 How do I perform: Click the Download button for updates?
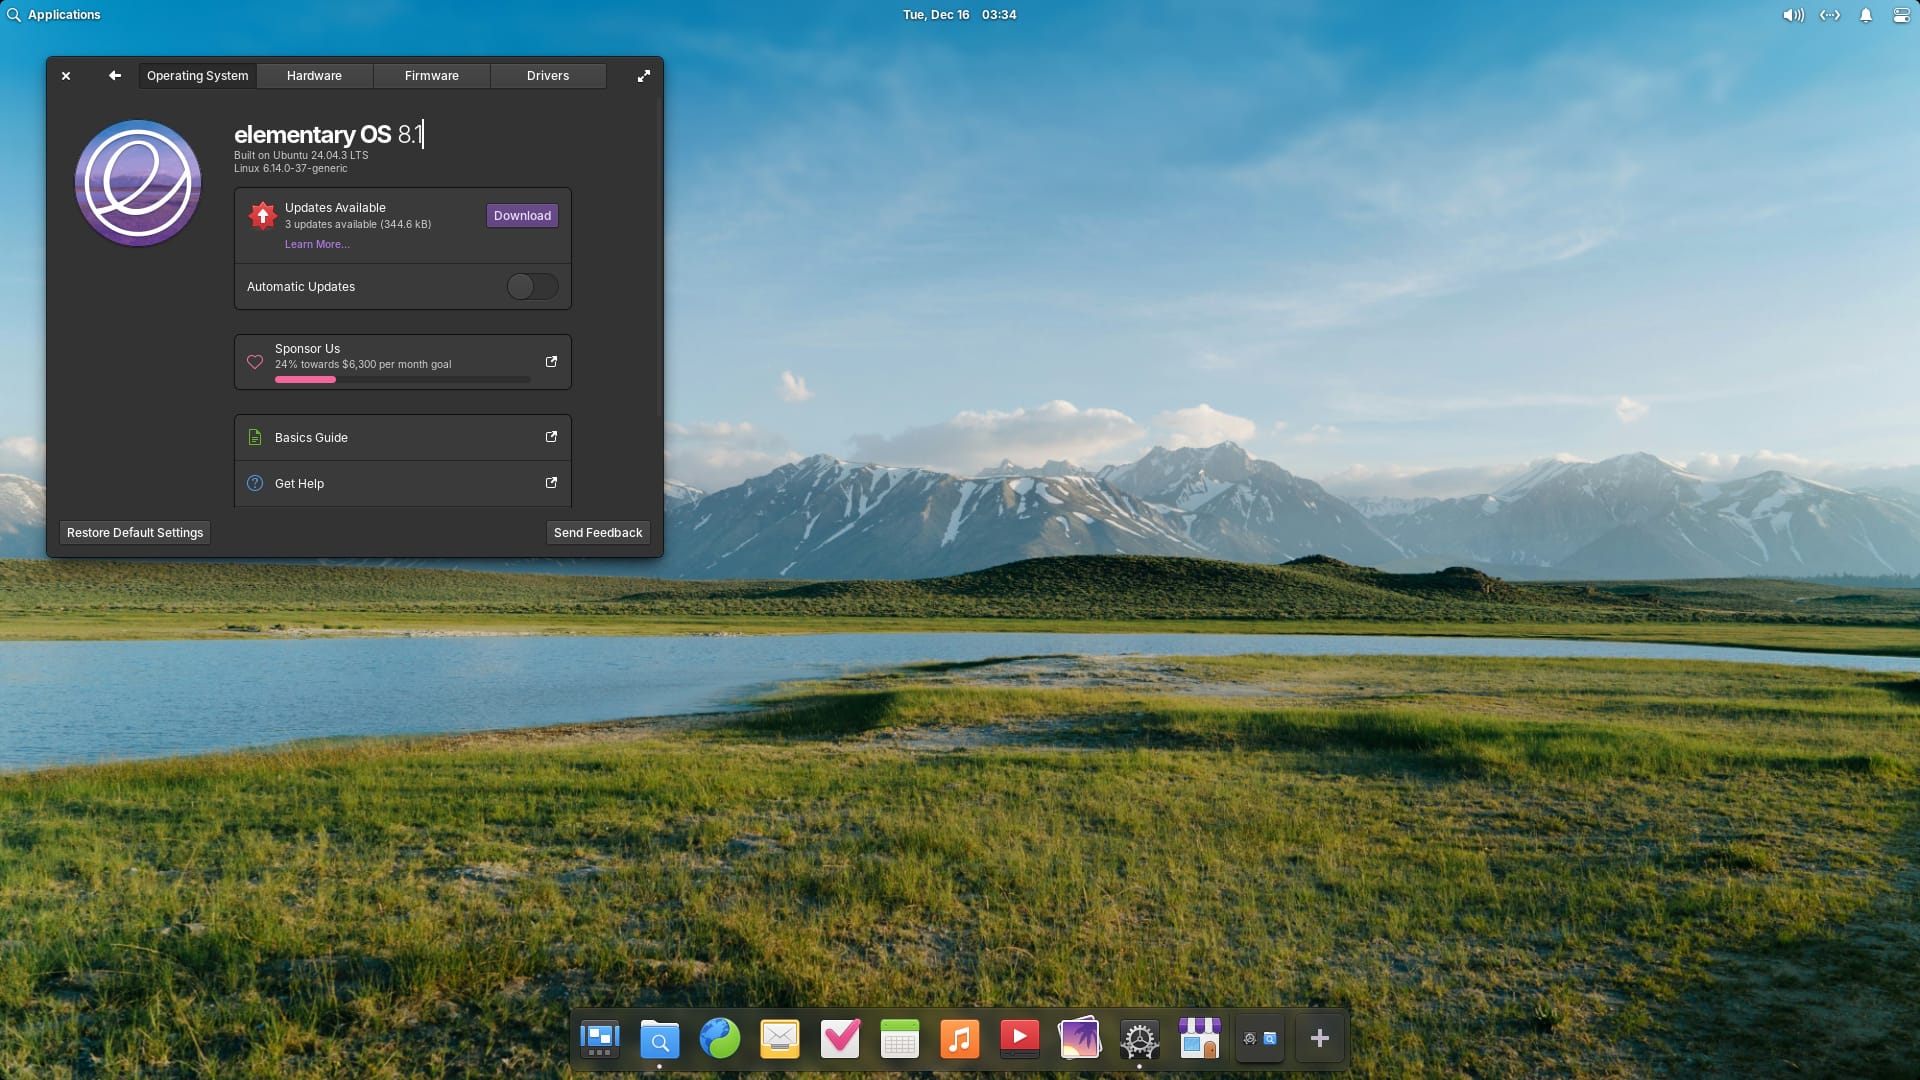521,215
